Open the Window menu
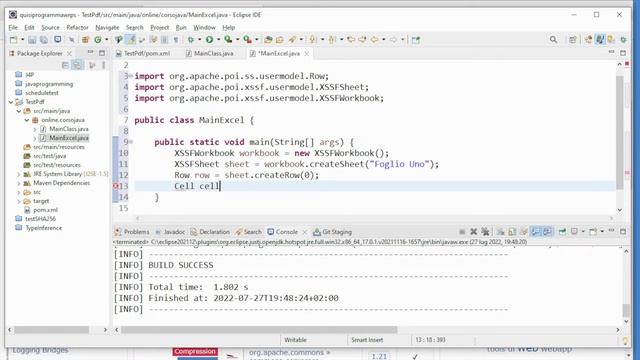The height and width of the screenshot is (360, 640). coord(204,27)
